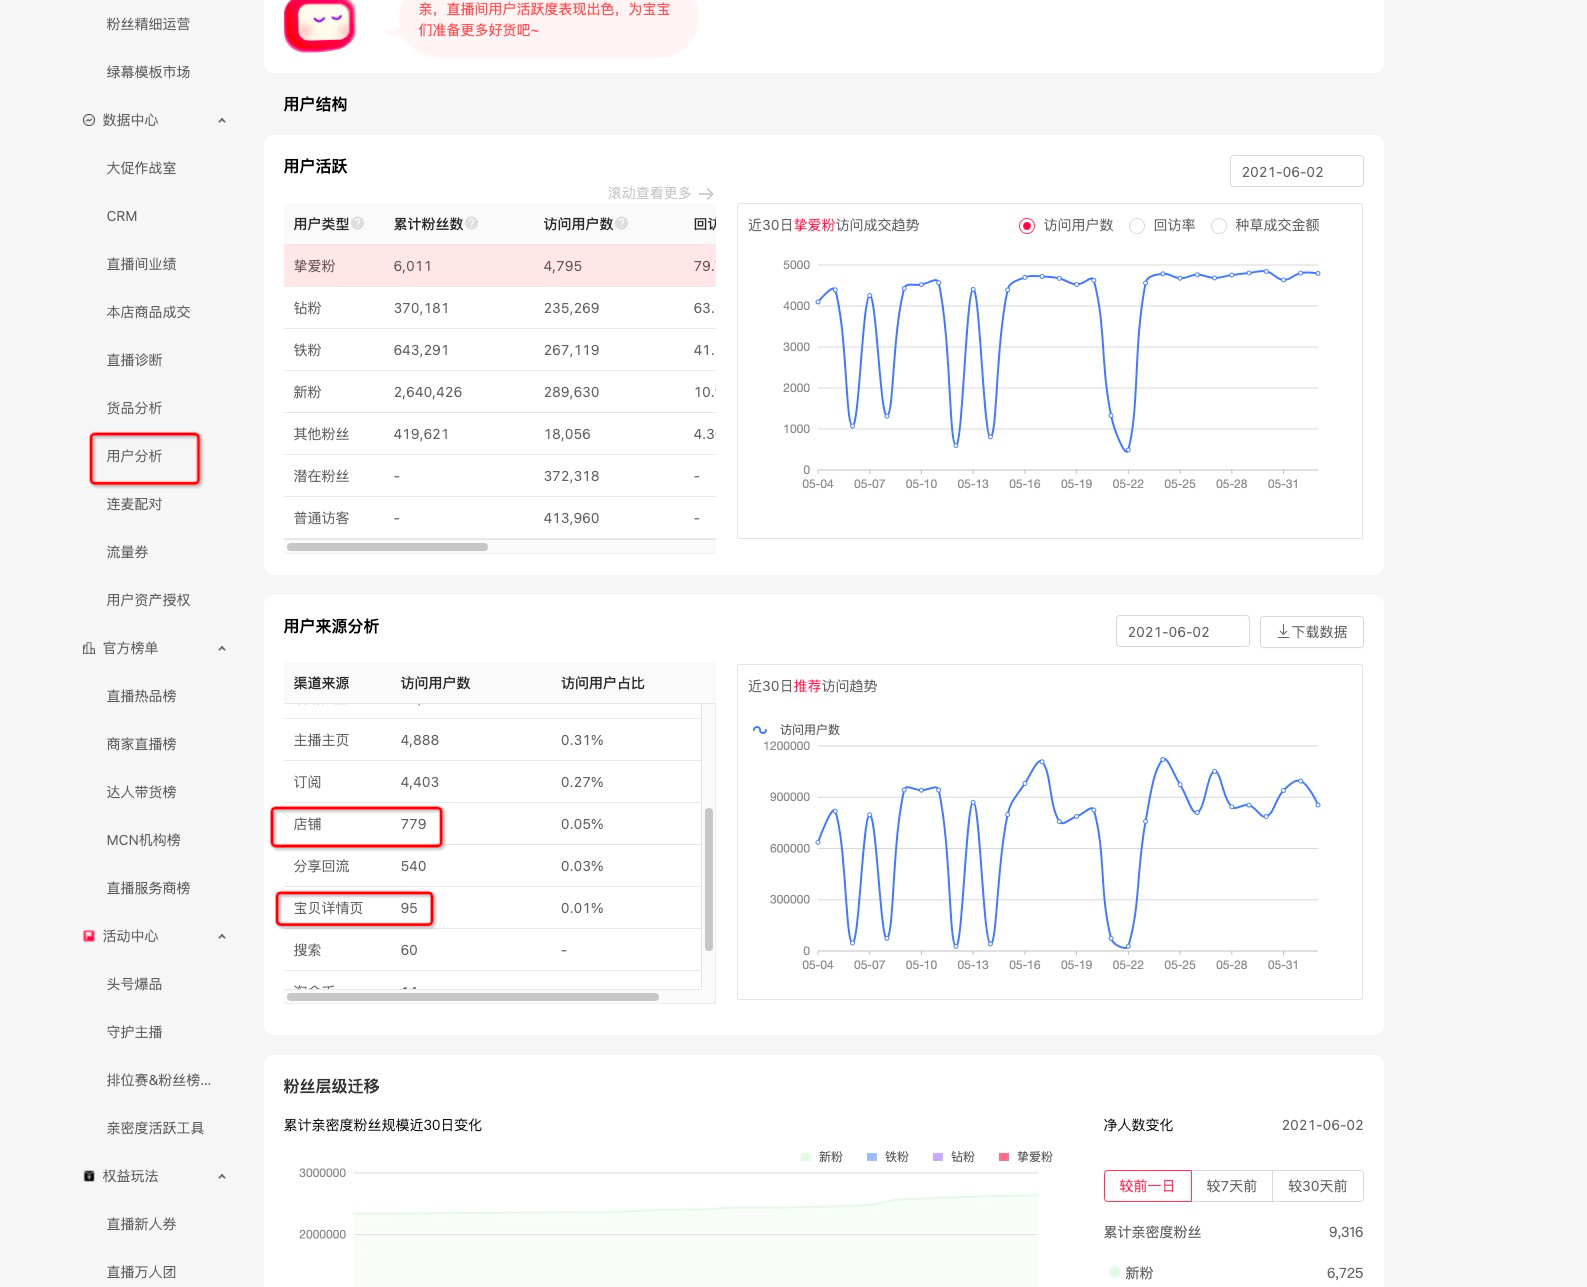Select the 回访率 radio option

click(1137, 226)
